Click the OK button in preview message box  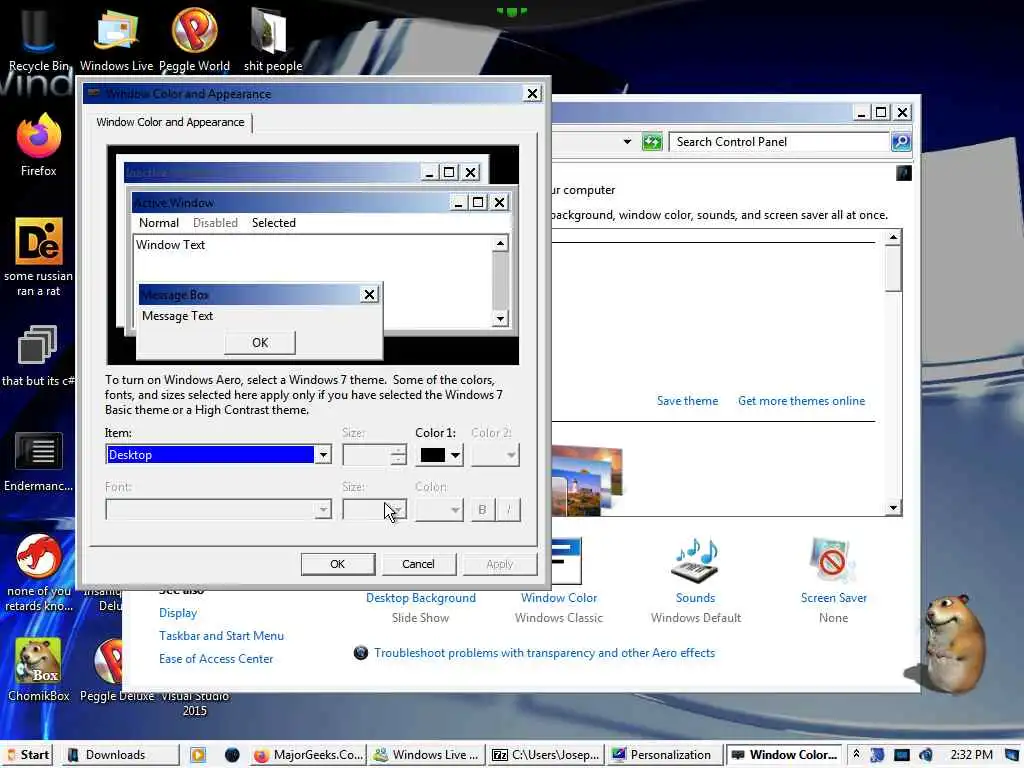tap(260, 343)
